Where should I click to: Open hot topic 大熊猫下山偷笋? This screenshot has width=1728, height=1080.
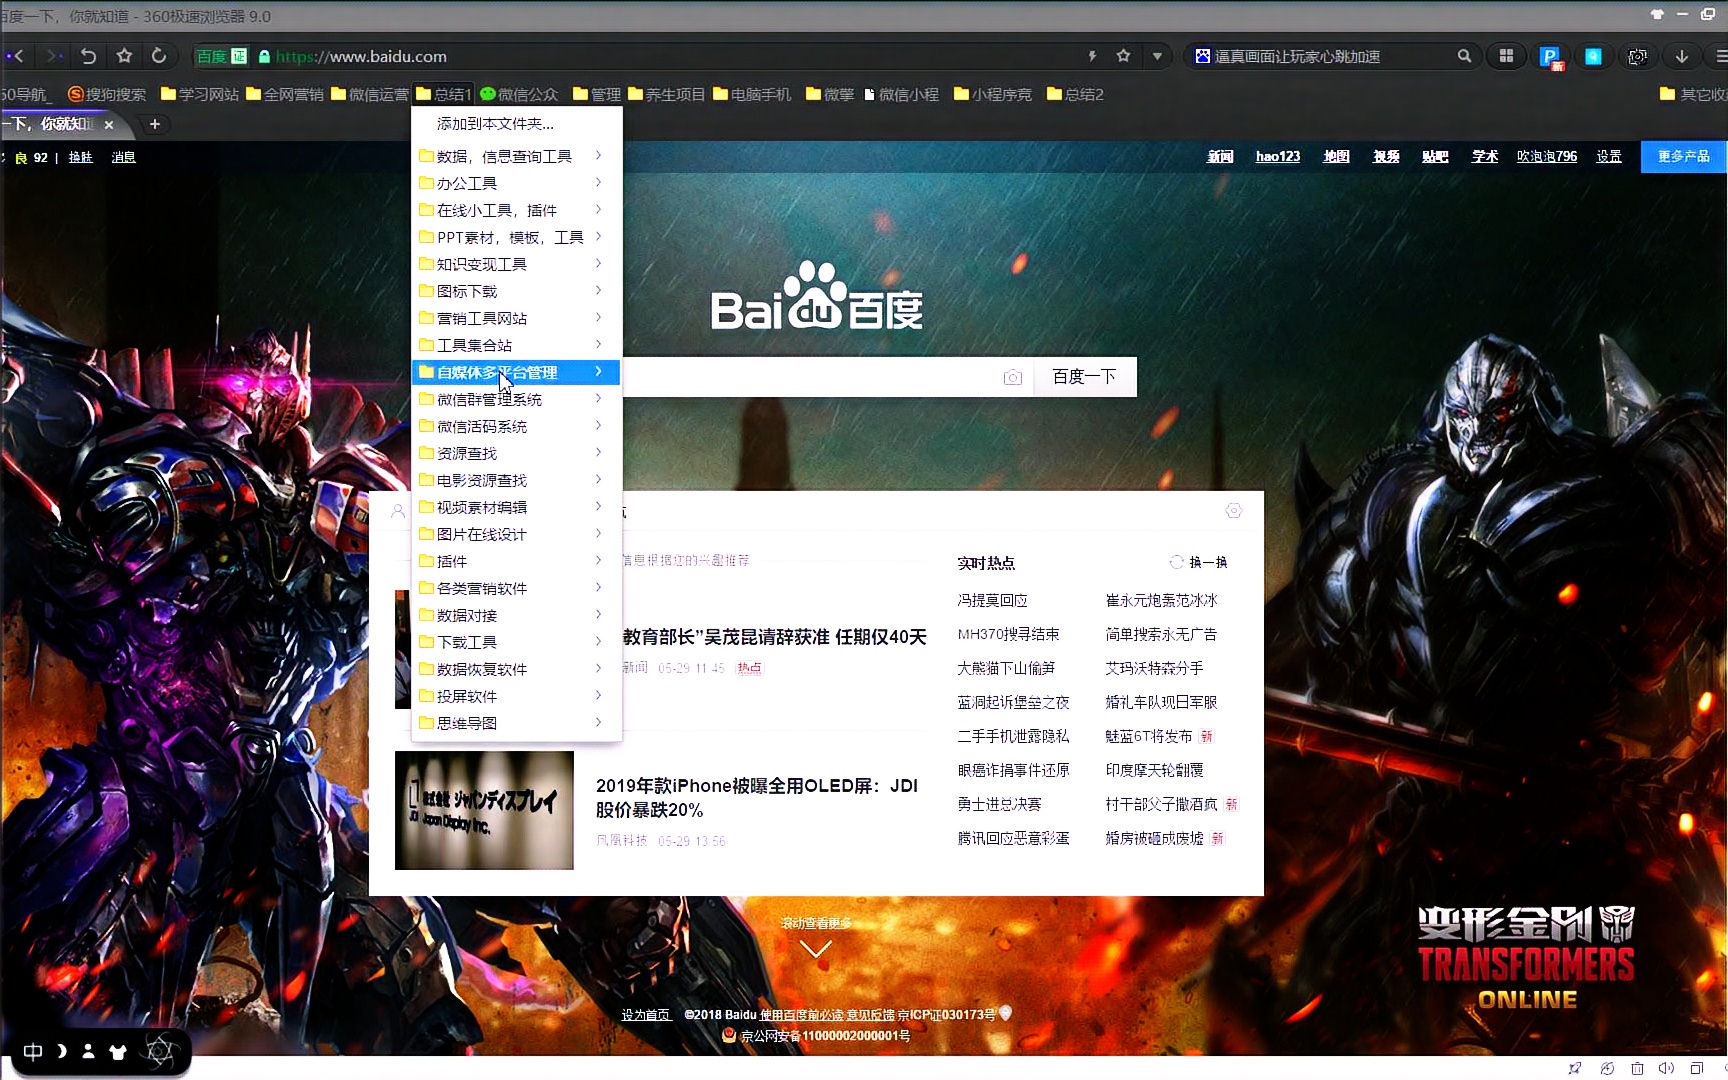pyautogui.click(x=1006, y=668)
